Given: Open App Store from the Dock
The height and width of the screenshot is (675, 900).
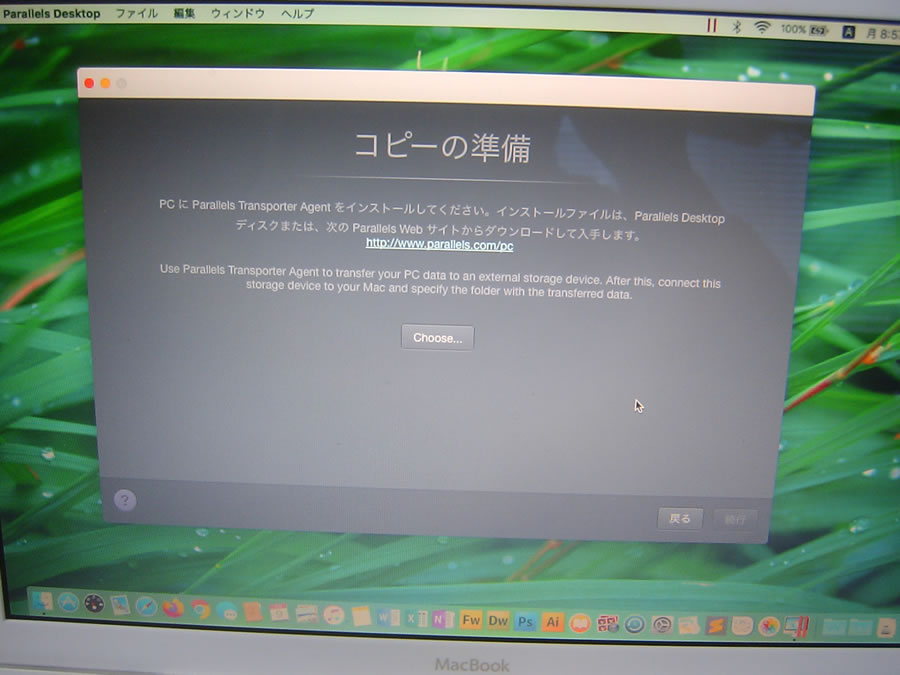Looking at the screenshot, I should point(68,603).
